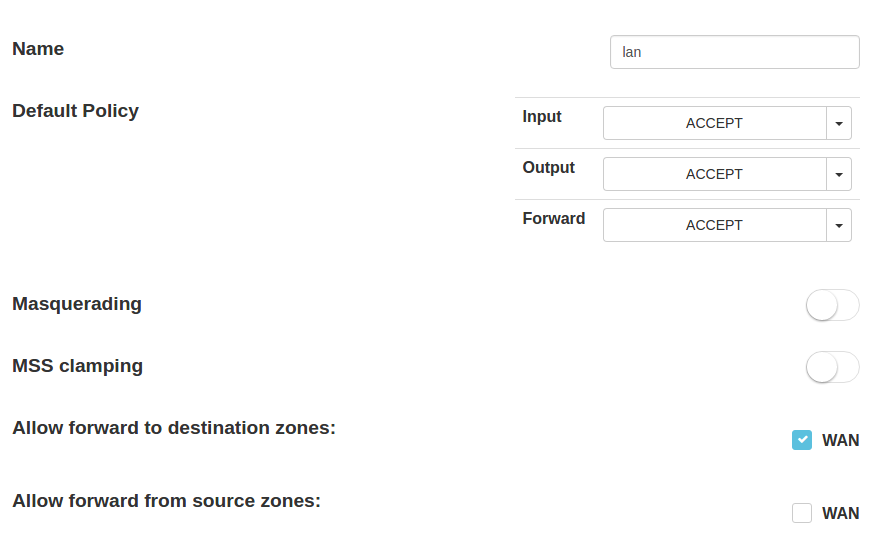Click the Name field label
875x541 pixels.
point(38,49)
